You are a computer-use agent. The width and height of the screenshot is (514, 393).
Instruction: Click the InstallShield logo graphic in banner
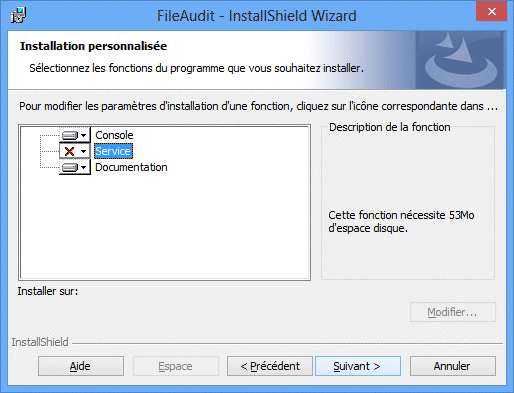pos(460,60)
